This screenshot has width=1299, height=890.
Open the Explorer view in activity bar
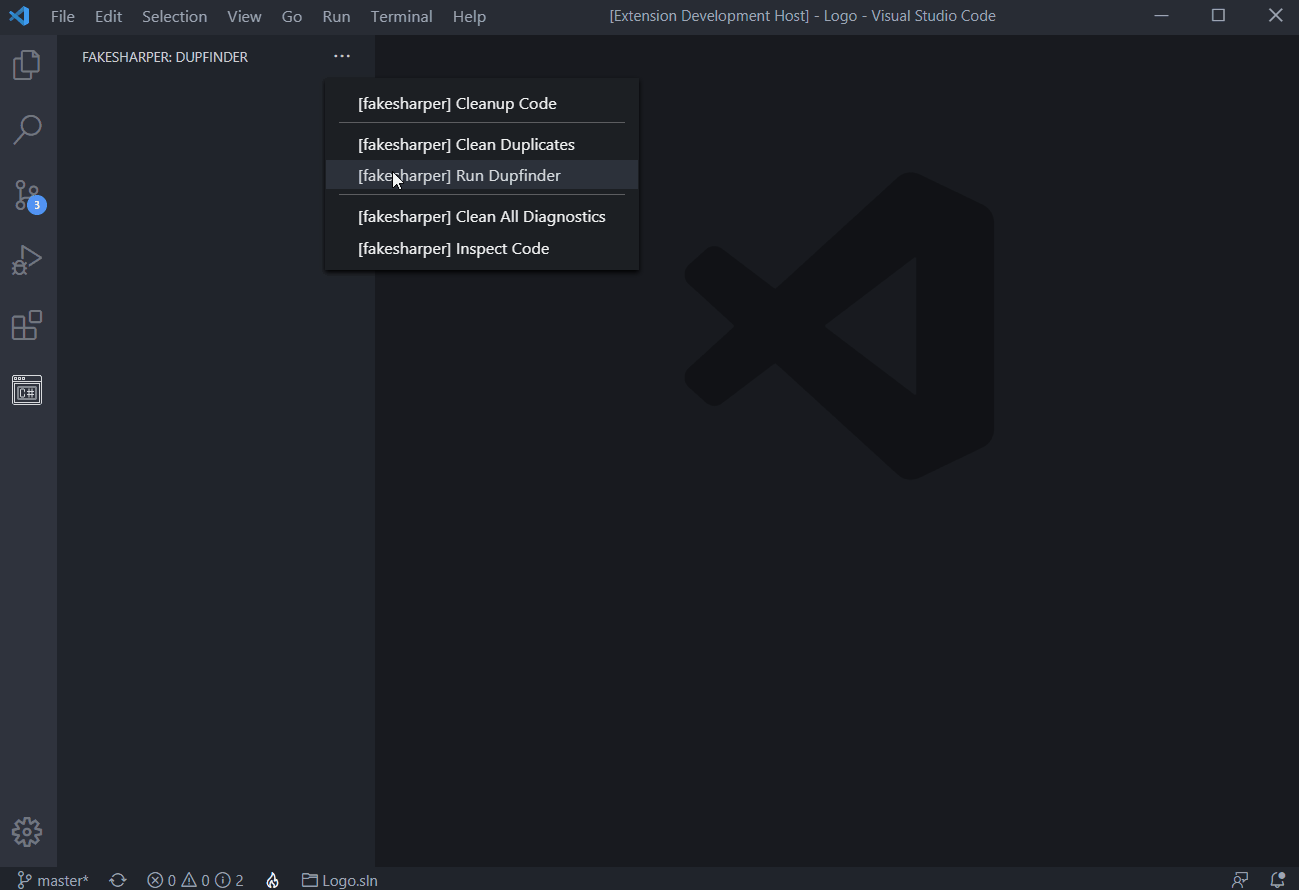[27, 65]
